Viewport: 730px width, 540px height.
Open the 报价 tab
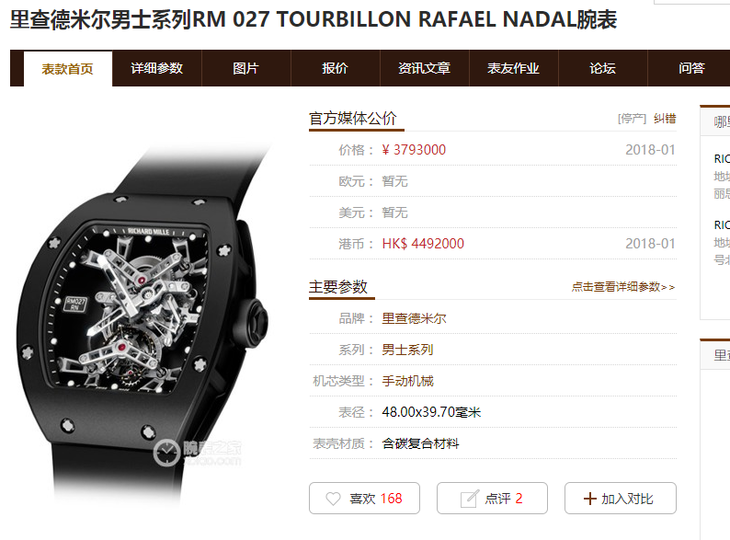pyautogui.click(x=335, y=68)
